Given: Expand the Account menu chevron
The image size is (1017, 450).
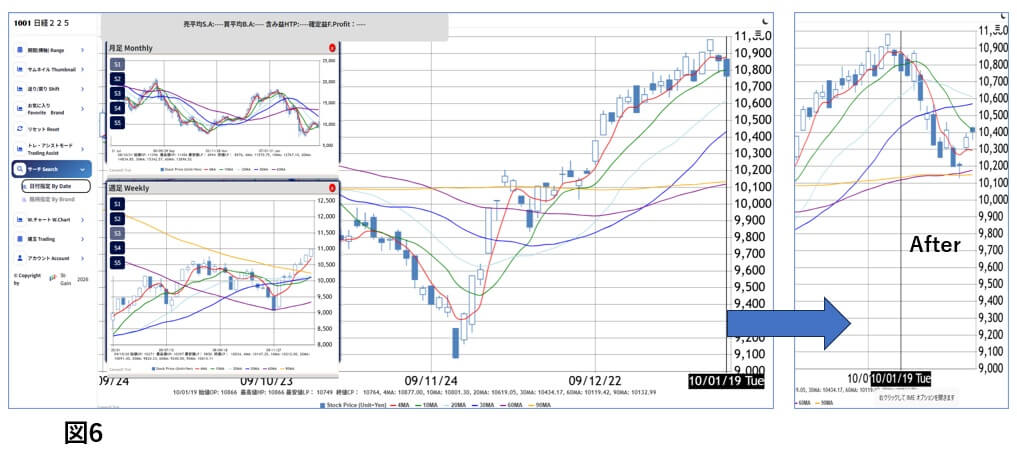Looking at the screenshot, I should (x=82, y=258).
